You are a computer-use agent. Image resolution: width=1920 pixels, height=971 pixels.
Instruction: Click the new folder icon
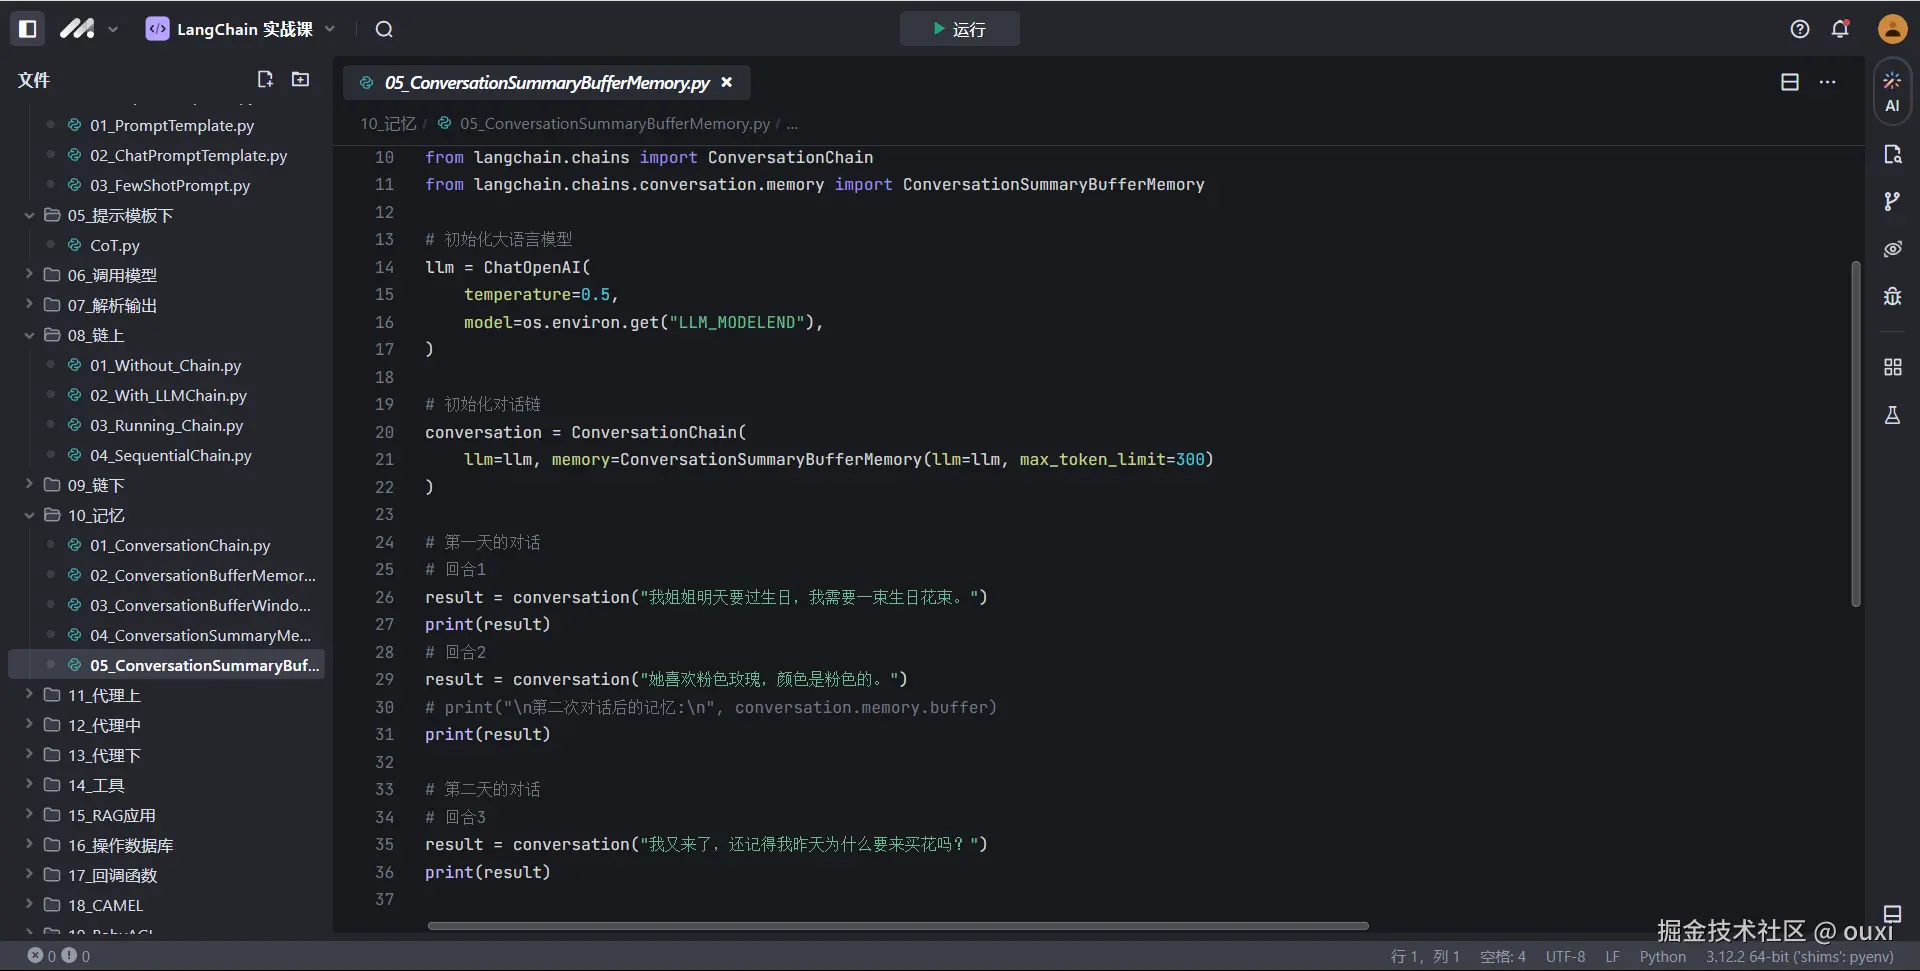click(300, 79)
